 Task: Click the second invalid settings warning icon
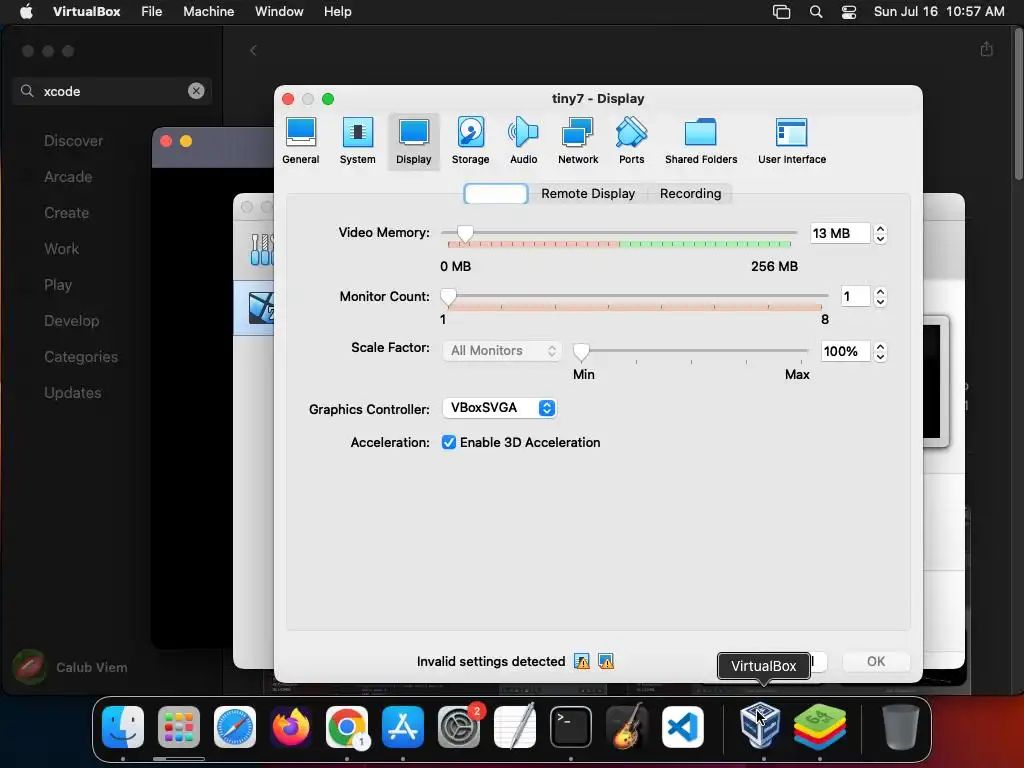click(606, 662)
